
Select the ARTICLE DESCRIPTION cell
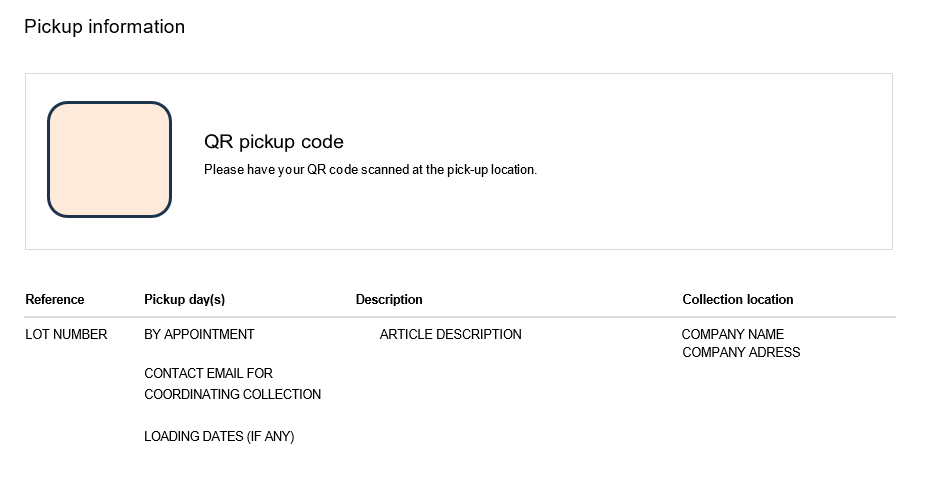coord(450,335)
